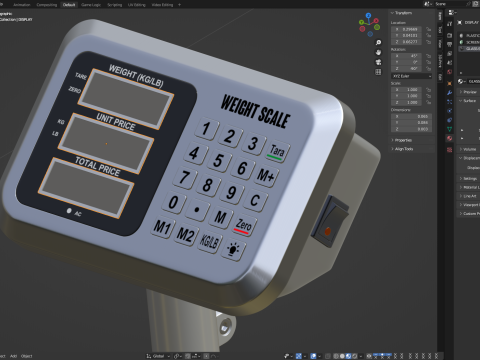This screenshot has height=360, width=480.
Task: Toggle lock on Location Y
Action: tap(428, 35)
